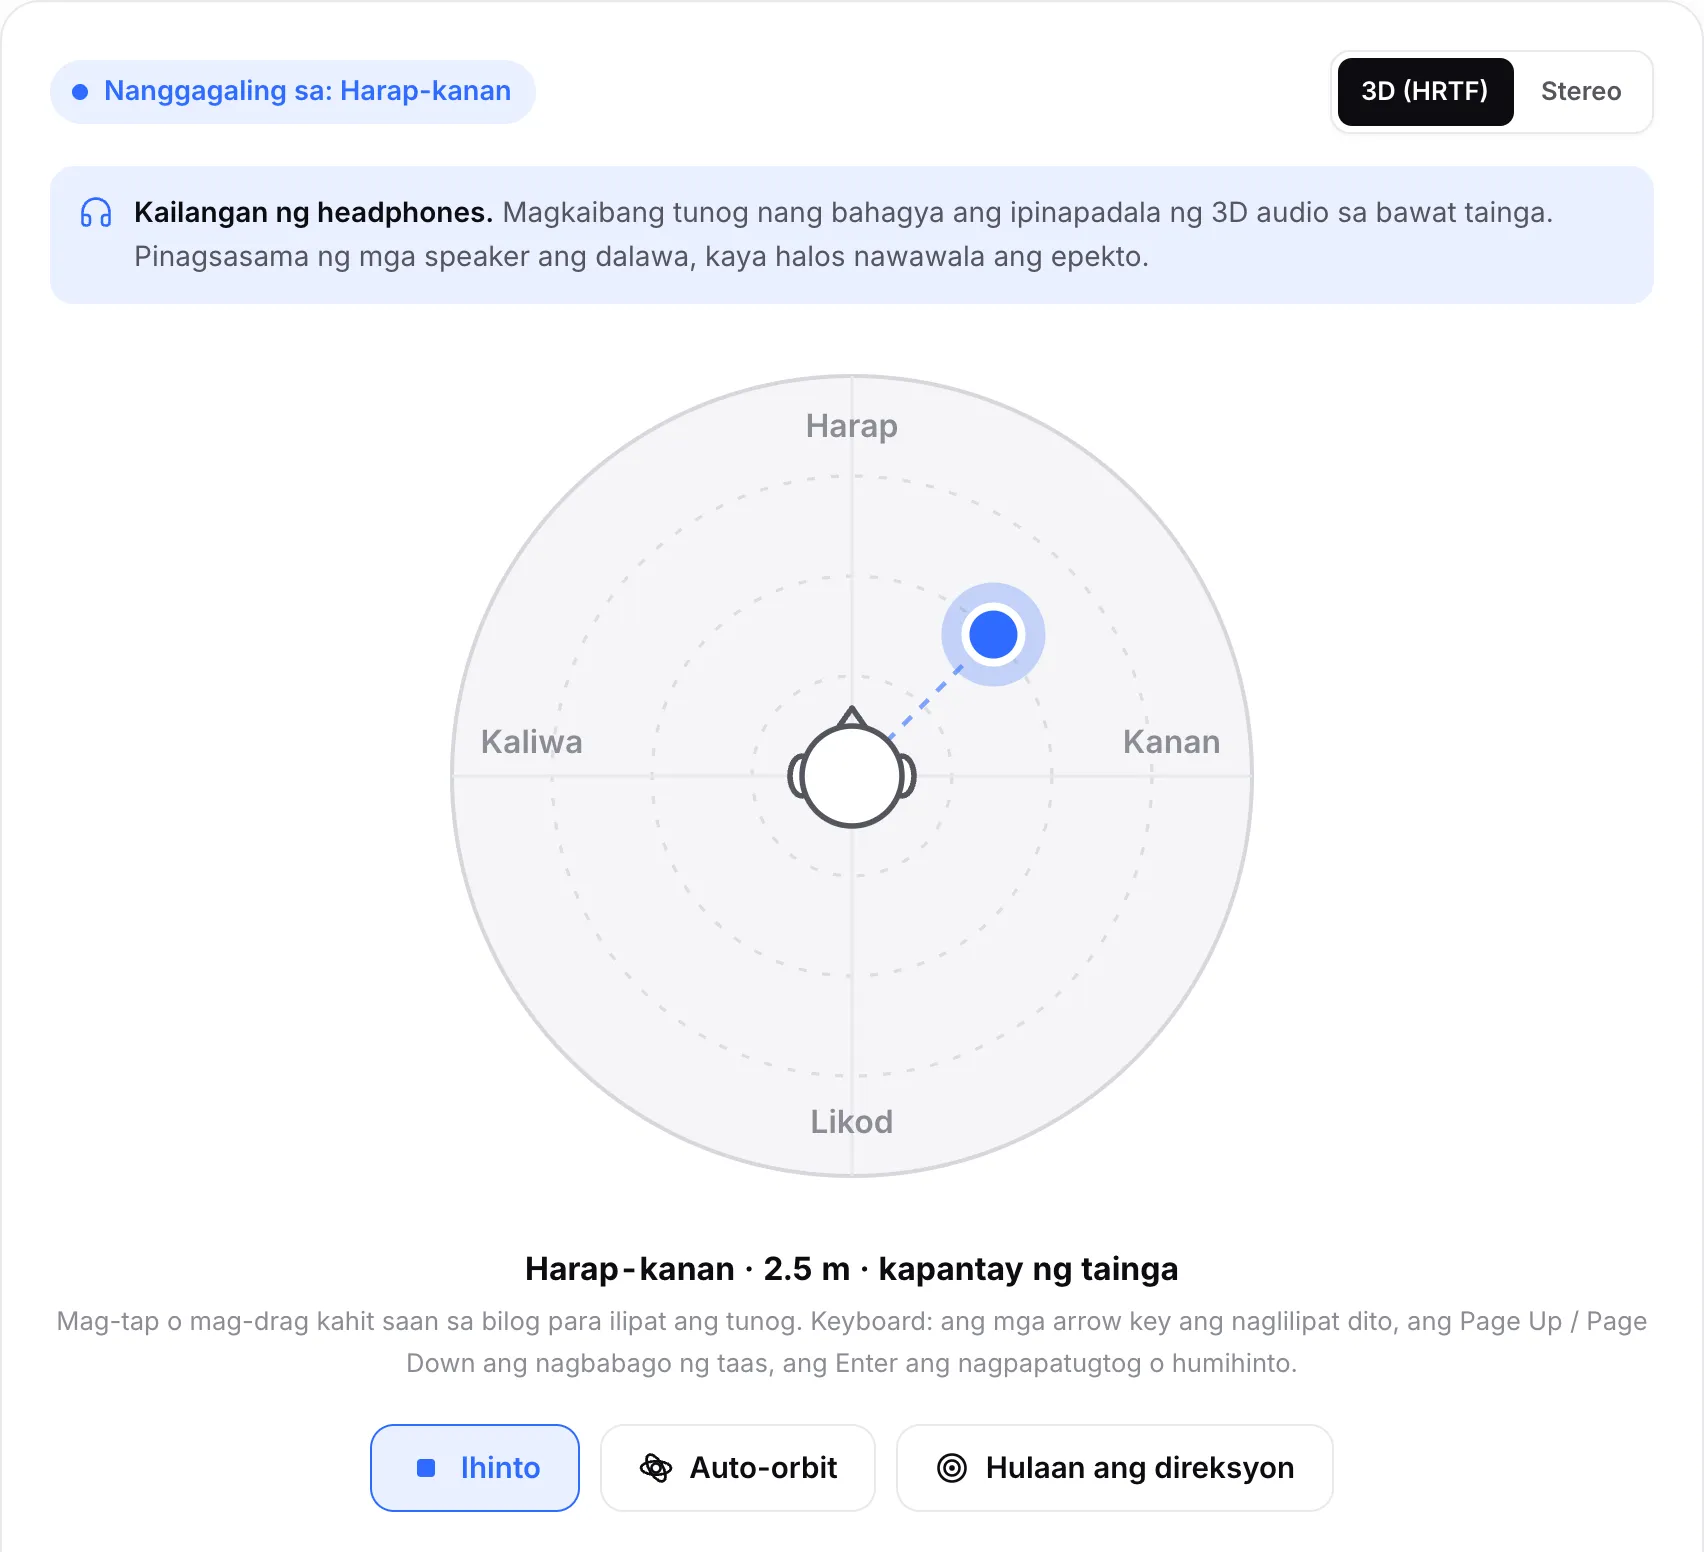Viewport: 1704px width, 1552px height.
Task: Click the Mag-tap o mag-drag instructions text
Action: (x=852, y=1342)
